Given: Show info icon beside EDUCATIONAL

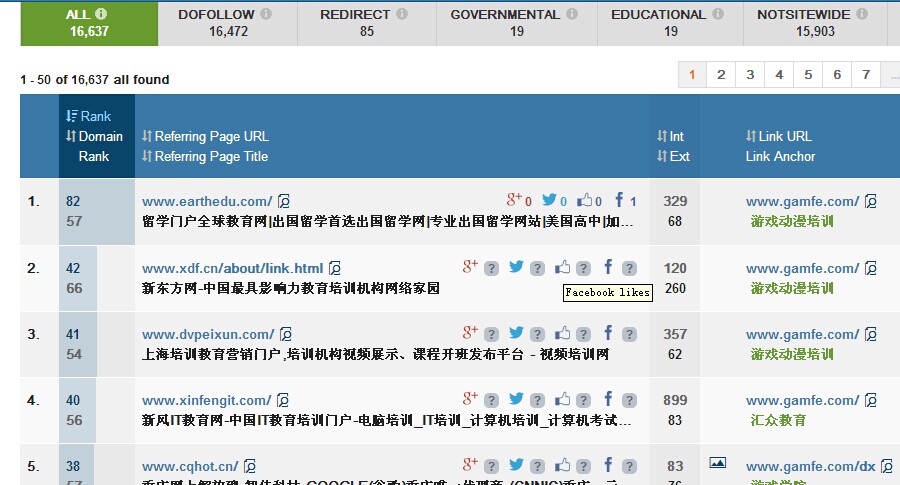Looking at the screenshot, I should 717,14.
